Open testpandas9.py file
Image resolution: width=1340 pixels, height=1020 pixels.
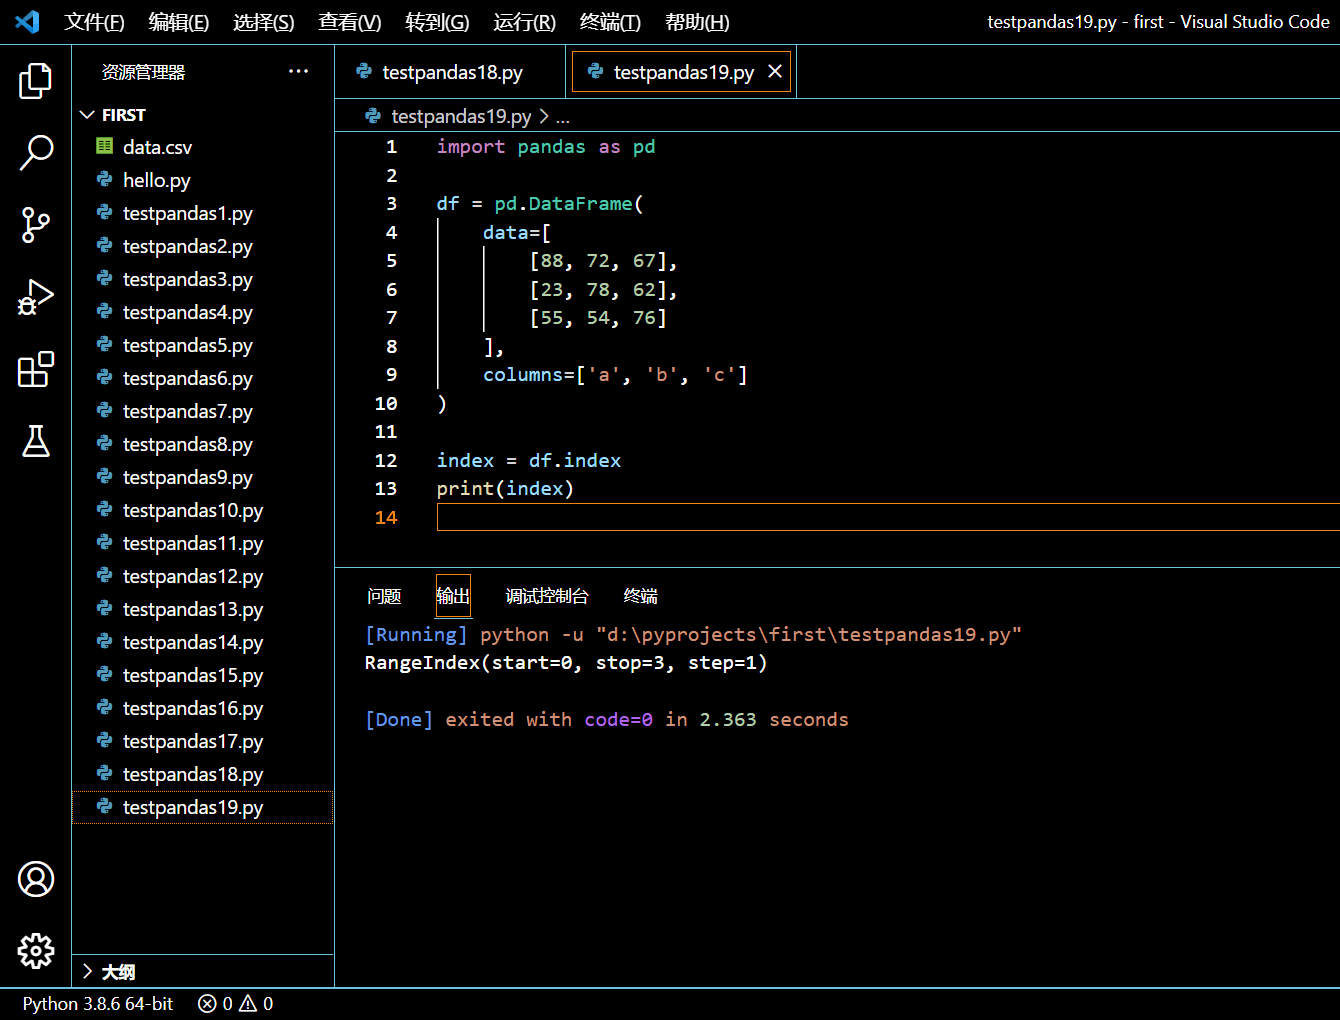[203, 477]
